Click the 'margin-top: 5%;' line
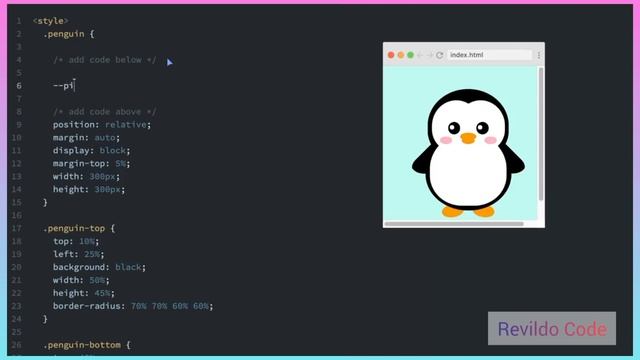640x360 pixels. (91, 164)
